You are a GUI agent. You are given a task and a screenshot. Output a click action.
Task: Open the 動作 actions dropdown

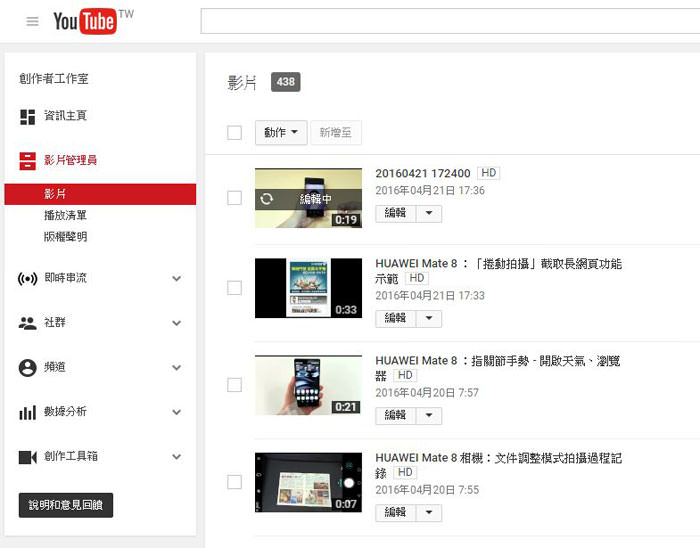click(x=282, y=133)
